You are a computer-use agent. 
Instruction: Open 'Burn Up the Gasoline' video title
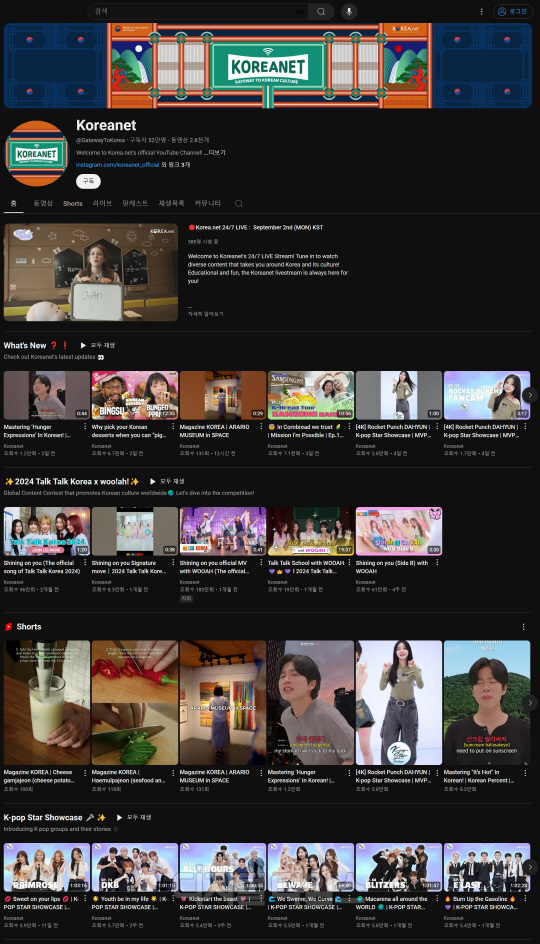coord(480,902)
